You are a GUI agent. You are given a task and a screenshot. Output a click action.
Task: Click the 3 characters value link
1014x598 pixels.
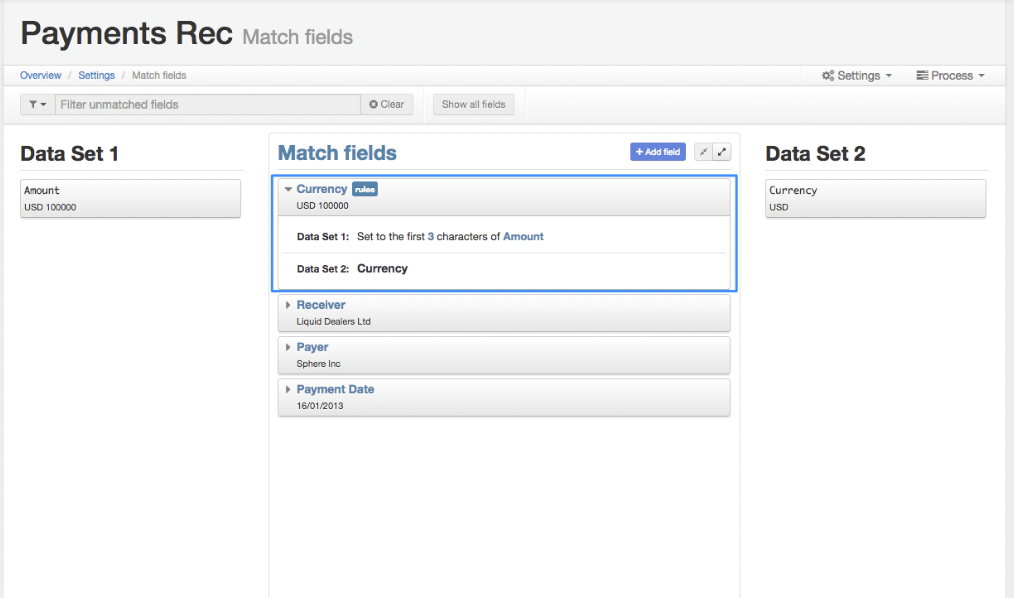tap(431, 237)
